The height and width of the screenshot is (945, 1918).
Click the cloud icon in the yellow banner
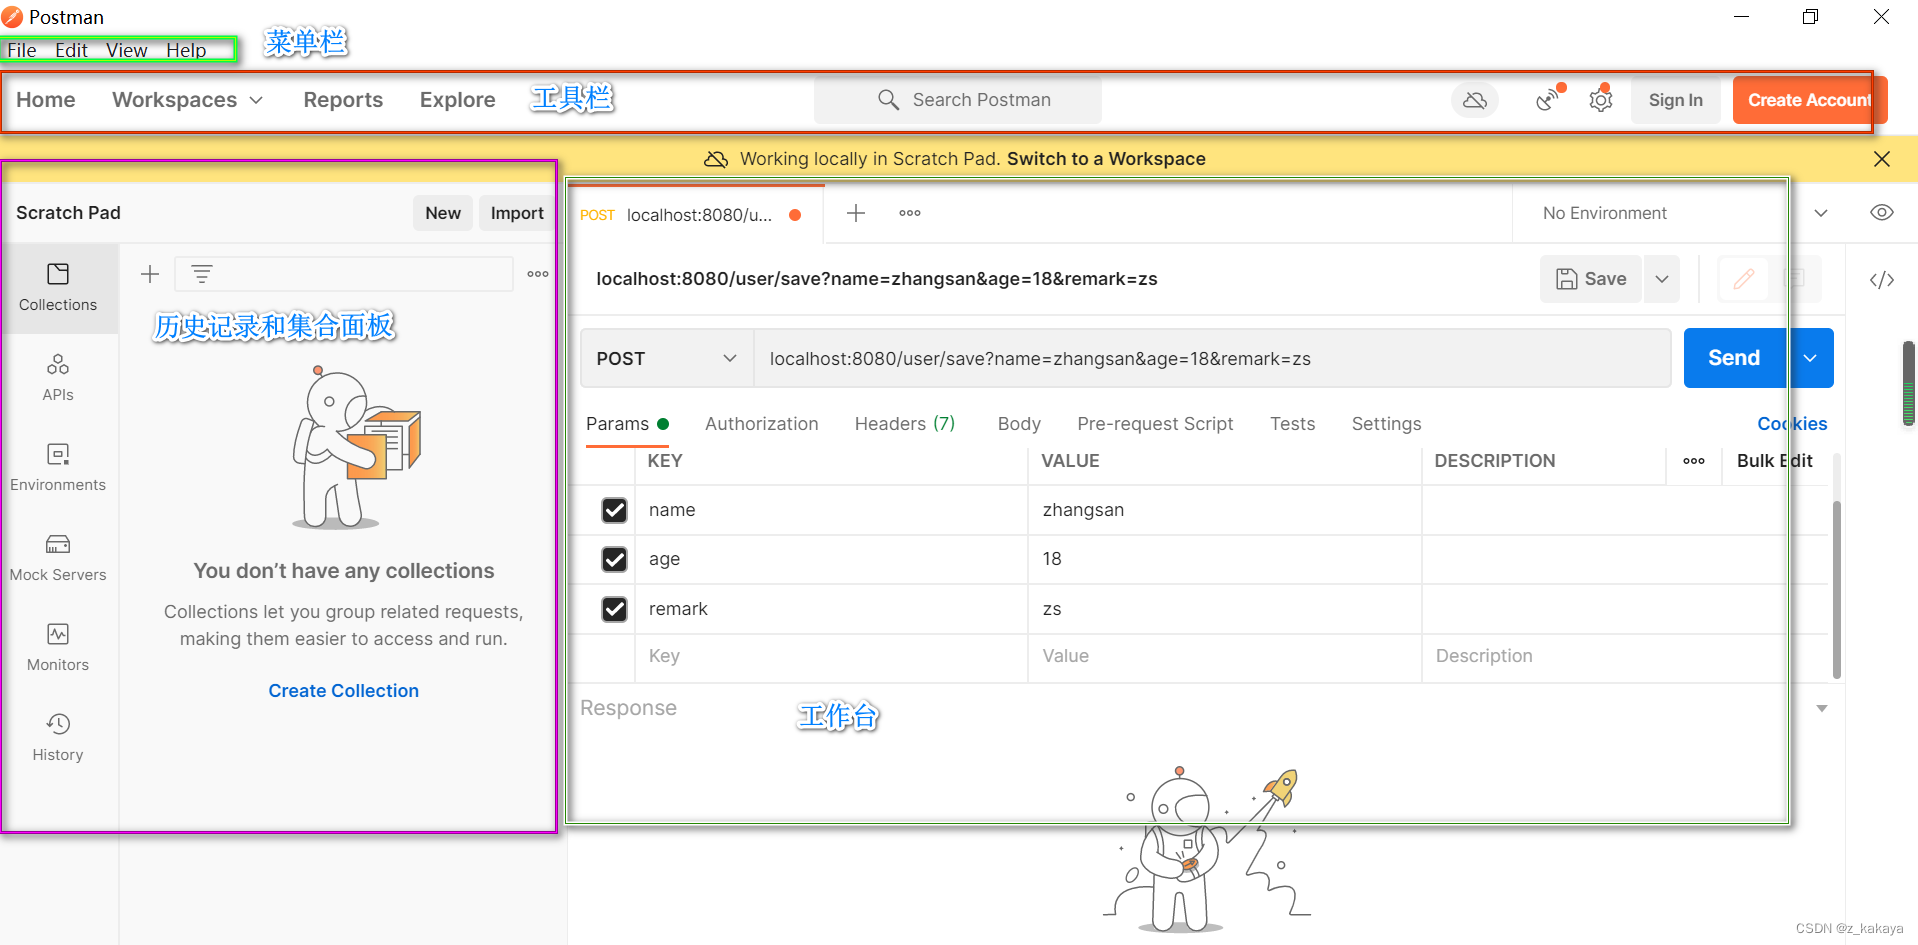(x=716, y=159)
